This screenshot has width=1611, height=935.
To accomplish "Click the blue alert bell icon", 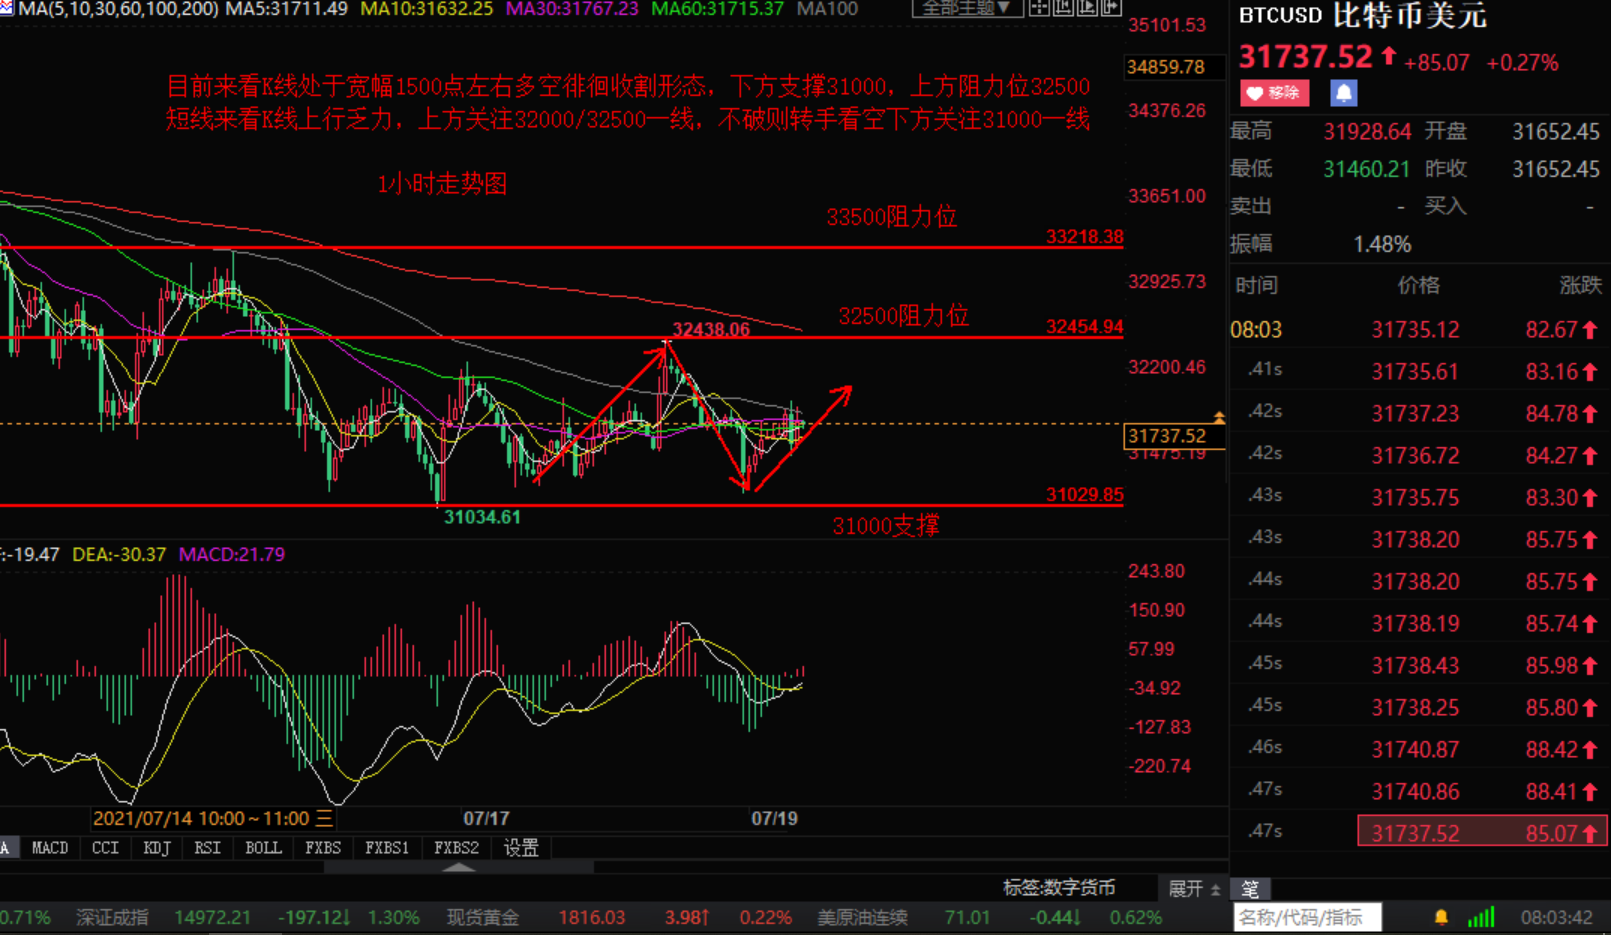I will coord(1343,93).
